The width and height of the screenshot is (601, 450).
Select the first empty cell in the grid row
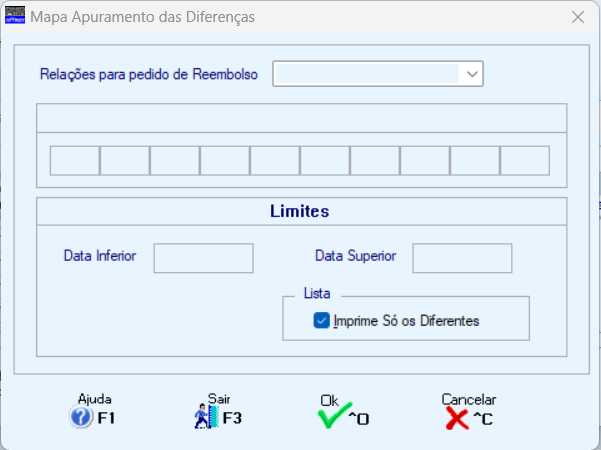75,161
